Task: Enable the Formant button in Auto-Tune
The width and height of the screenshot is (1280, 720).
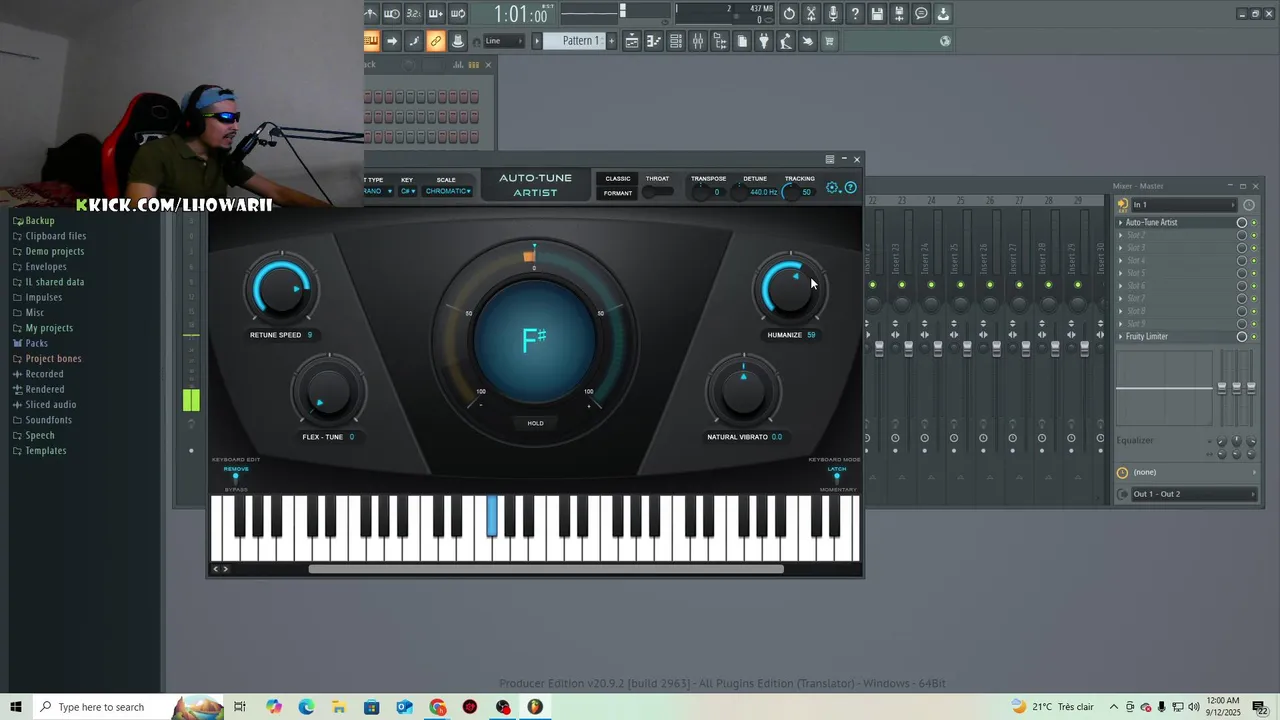Action: tap(618, 193)
